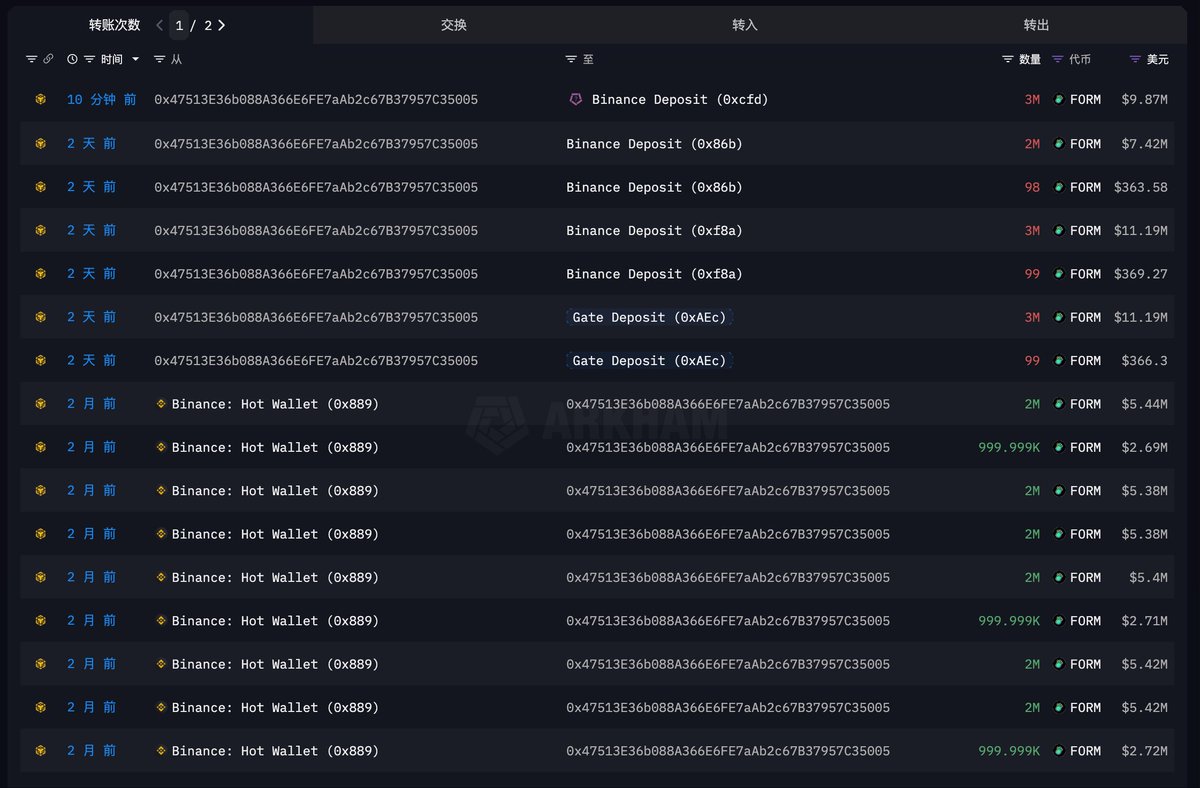Open the recipient address in the $2.72M row
1200x788 pixels.
728,751
